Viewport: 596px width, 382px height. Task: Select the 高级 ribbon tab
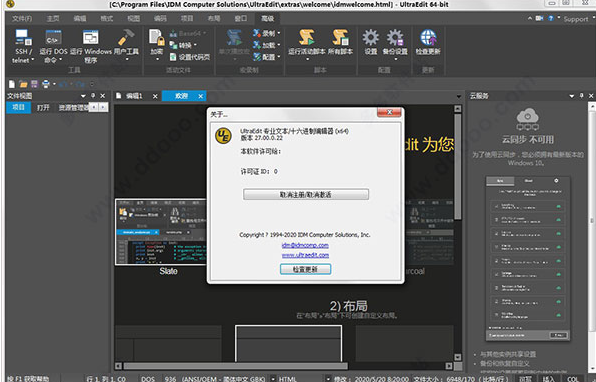tap(268, 18)
